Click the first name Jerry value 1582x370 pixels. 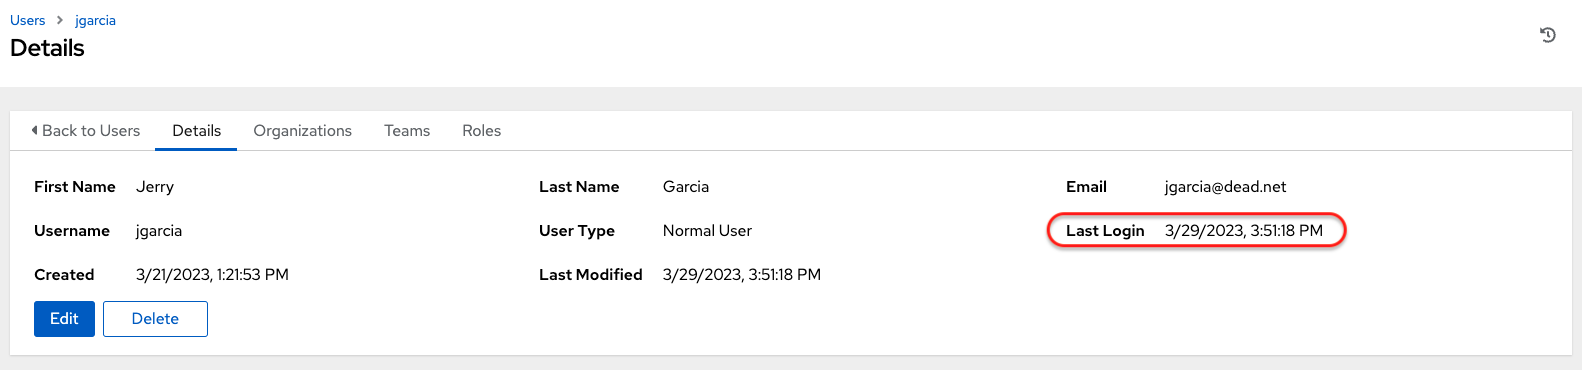click(155, 187)
